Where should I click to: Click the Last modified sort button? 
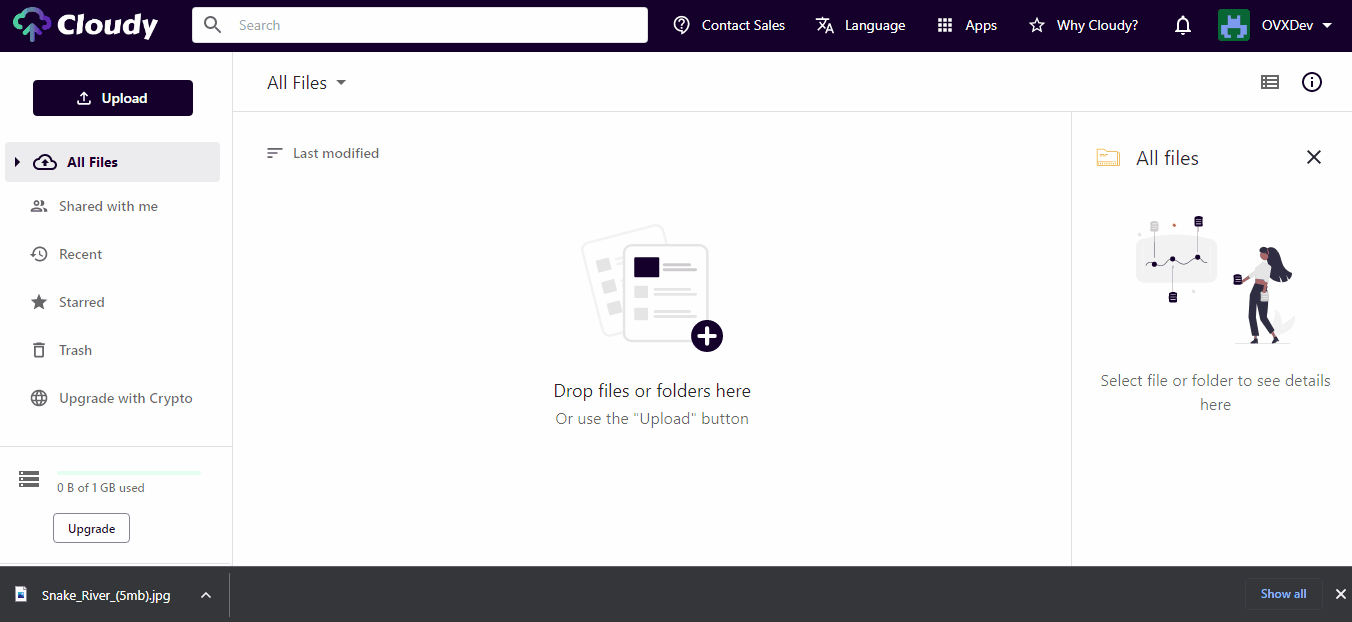click(x=322, y=153)
